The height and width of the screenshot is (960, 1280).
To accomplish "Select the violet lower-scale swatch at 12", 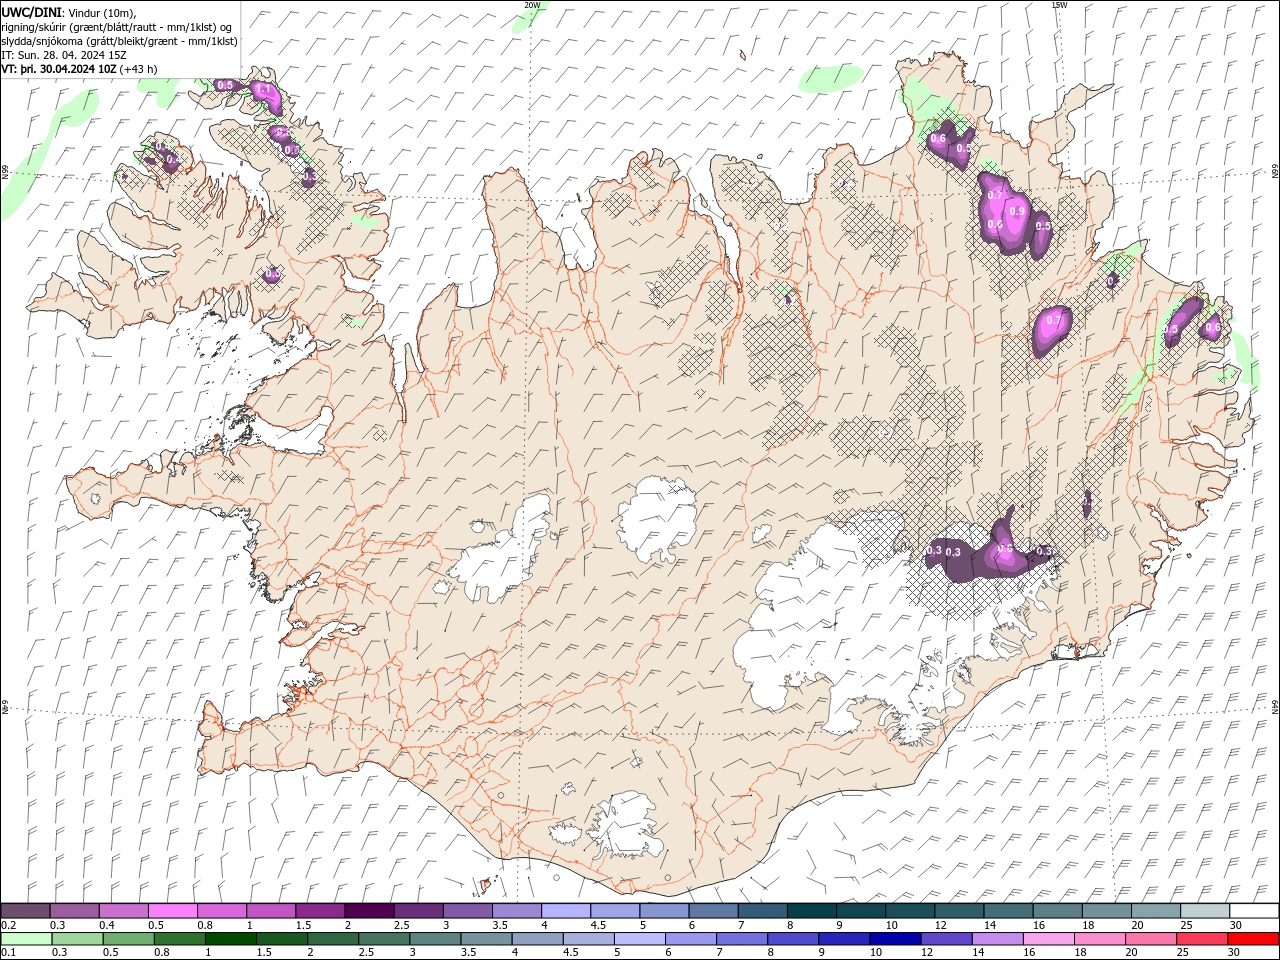I will pos(945,939).
